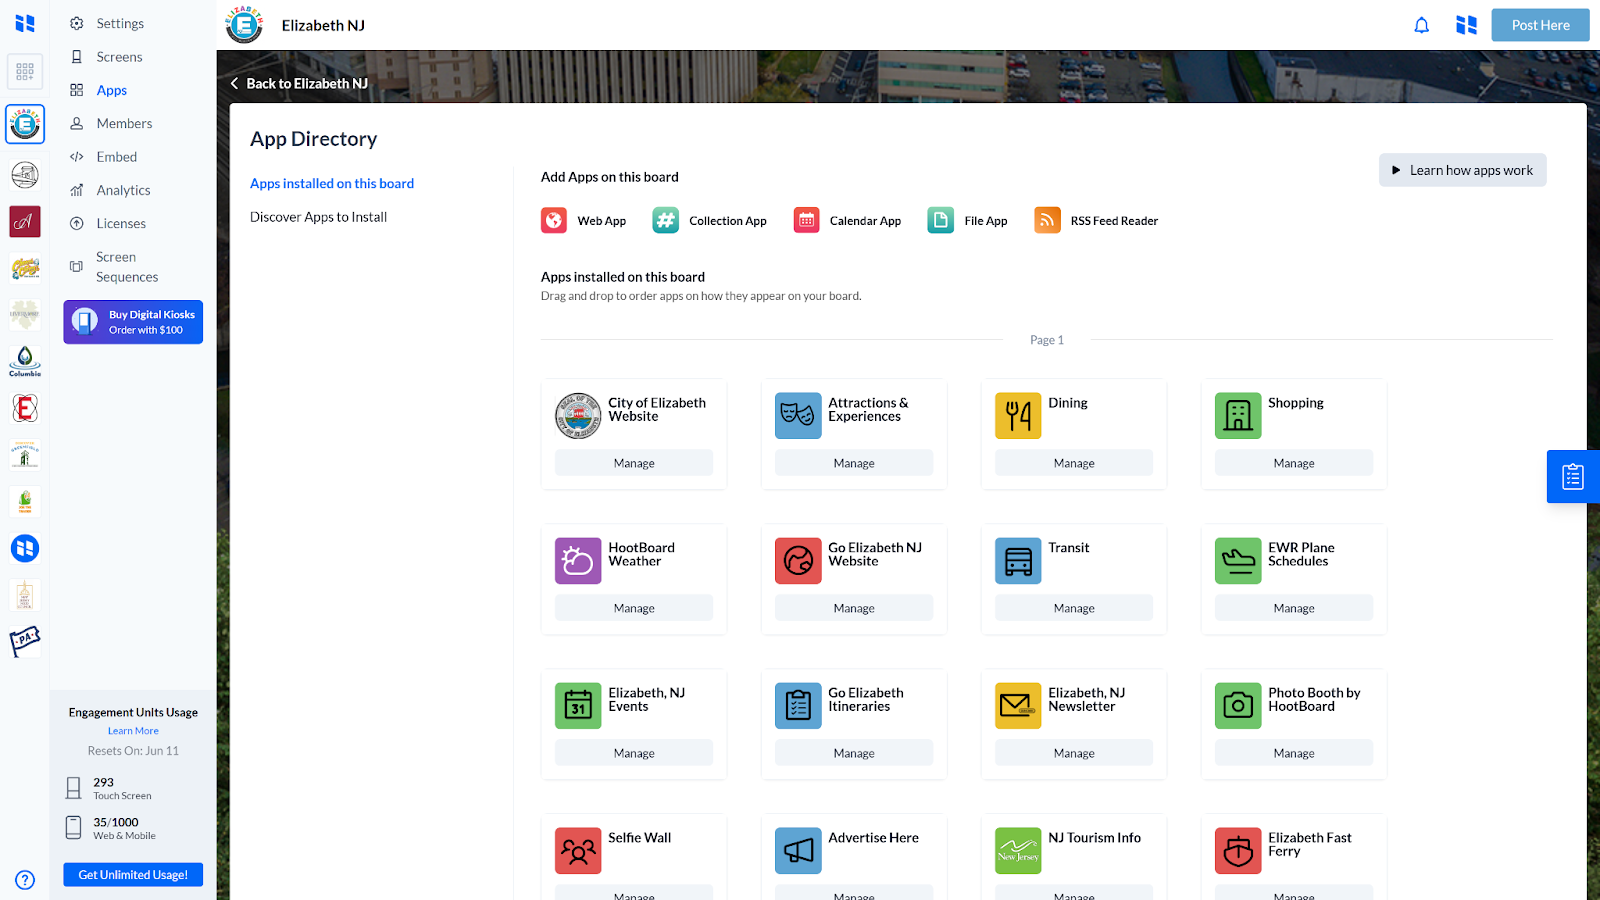This screenshot has width=1600, height=900.
Task: Click the City of Elizabeth Website seal icon
Action: click(x=578, y=416)
